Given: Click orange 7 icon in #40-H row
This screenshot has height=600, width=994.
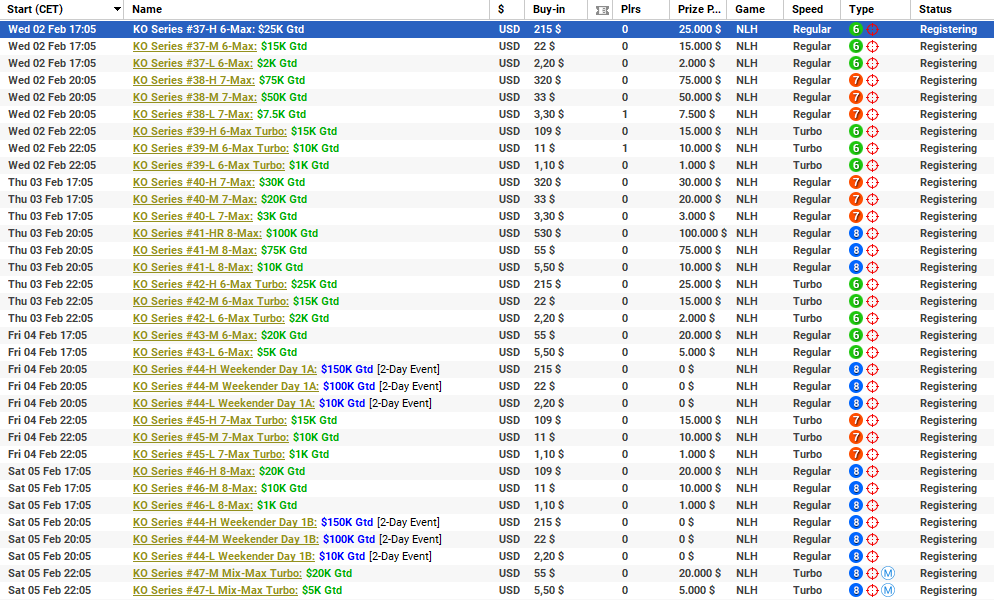Looking at the screenshot, I should 856,182.
